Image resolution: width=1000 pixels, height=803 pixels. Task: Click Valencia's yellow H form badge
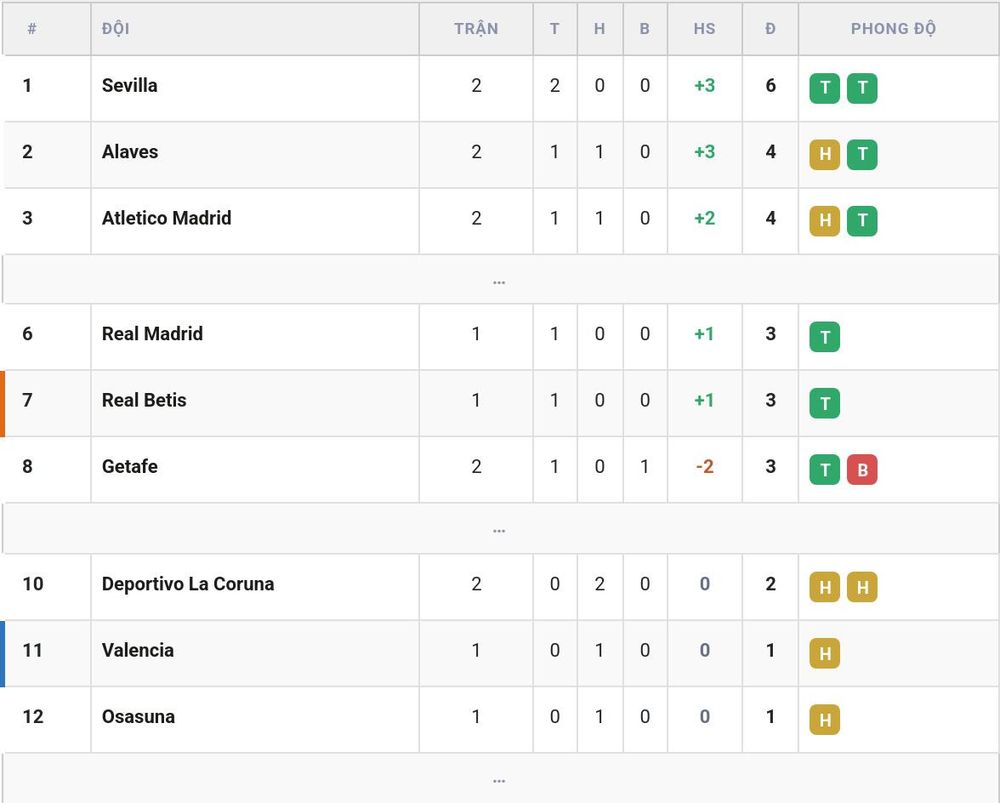click(825, 653)
